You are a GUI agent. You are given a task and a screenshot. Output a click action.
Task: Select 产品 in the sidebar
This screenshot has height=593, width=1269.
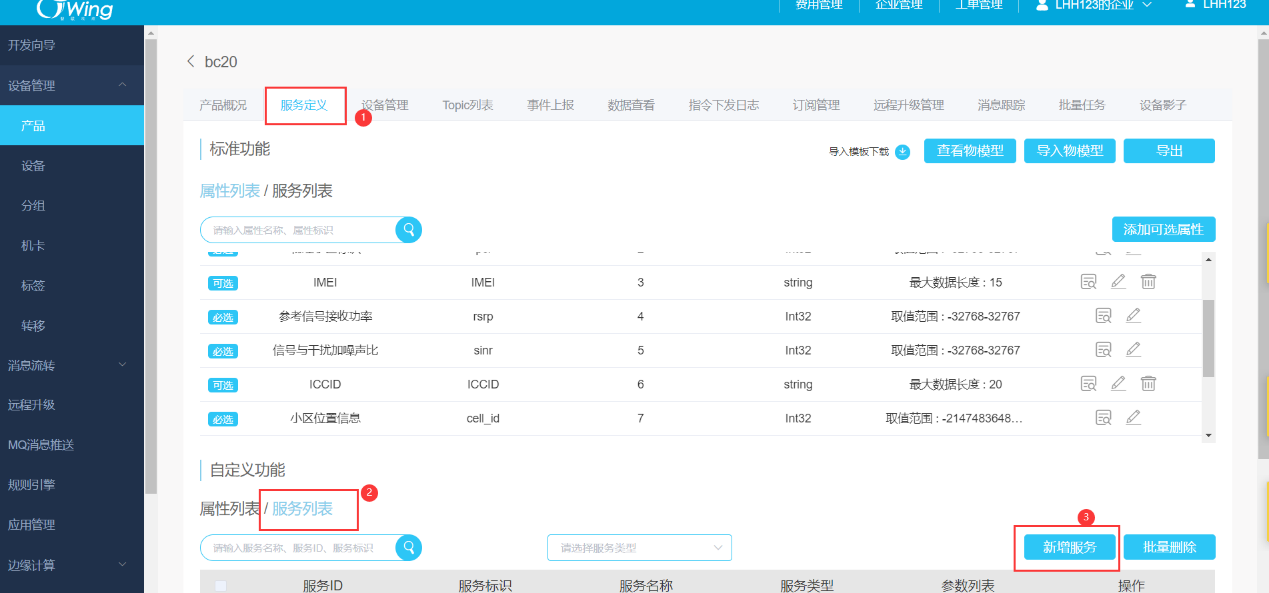point(72,126)
